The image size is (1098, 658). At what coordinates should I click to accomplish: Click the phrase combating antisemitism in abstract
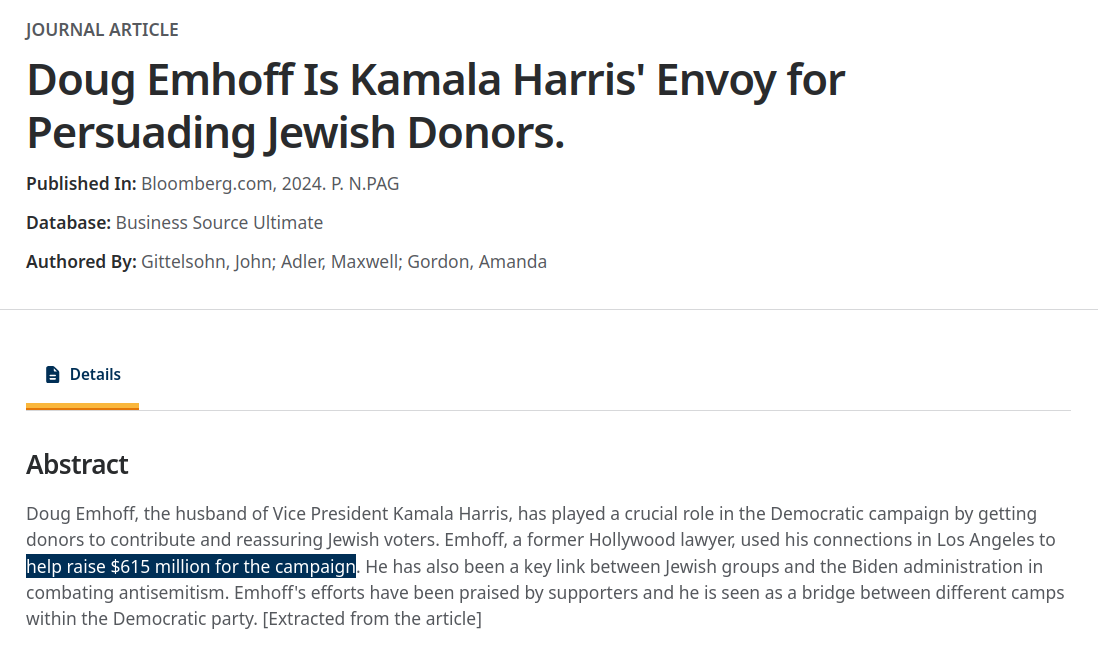127,593
